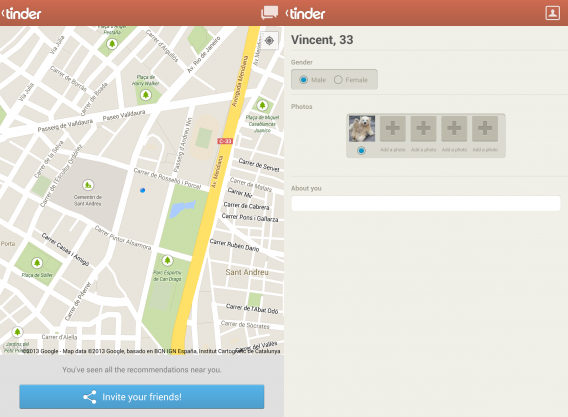Click the Av. Rio de Janeiro label
This screenshot has height=417, width=568.
click(x=204, y=55)
